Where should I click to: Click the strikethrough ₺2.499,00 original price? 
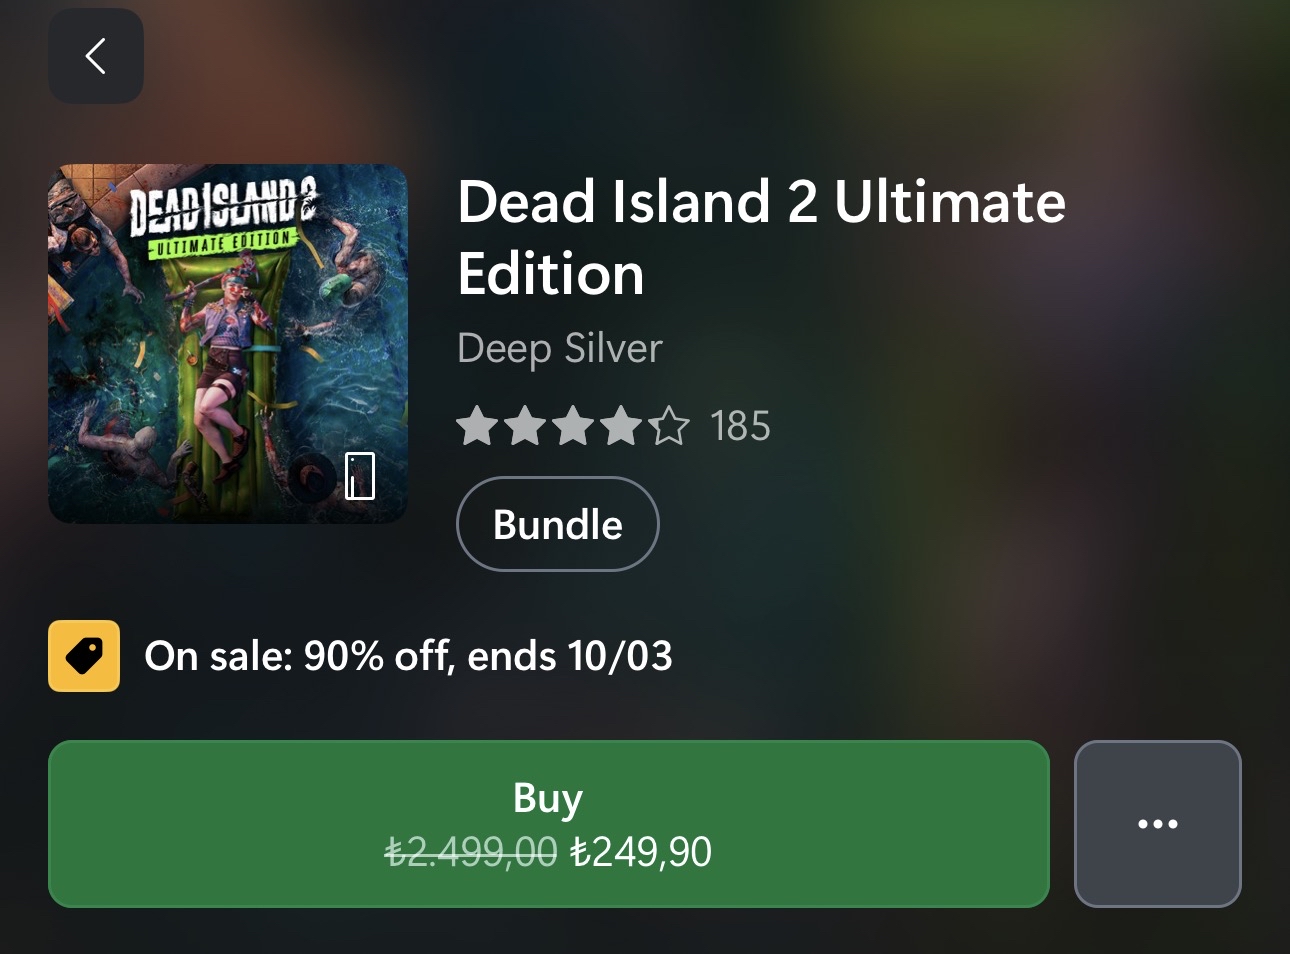[x=471, y=853]
